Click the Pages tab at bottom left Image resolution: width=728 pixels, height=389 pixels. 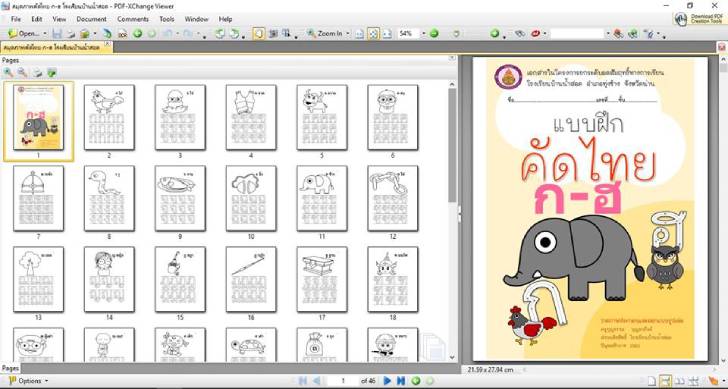10,368
